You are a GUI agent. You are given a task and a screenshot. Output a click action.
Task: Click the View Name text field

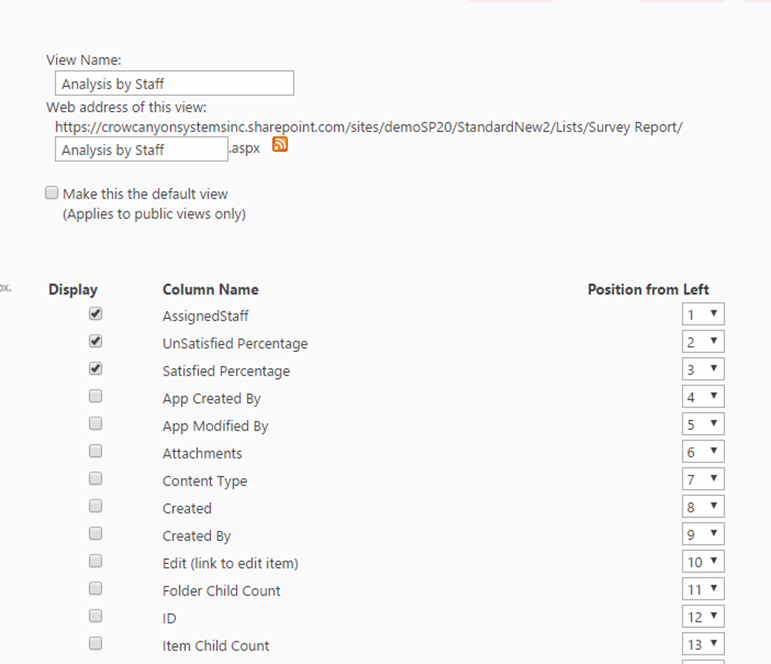[x=174, y=84]
